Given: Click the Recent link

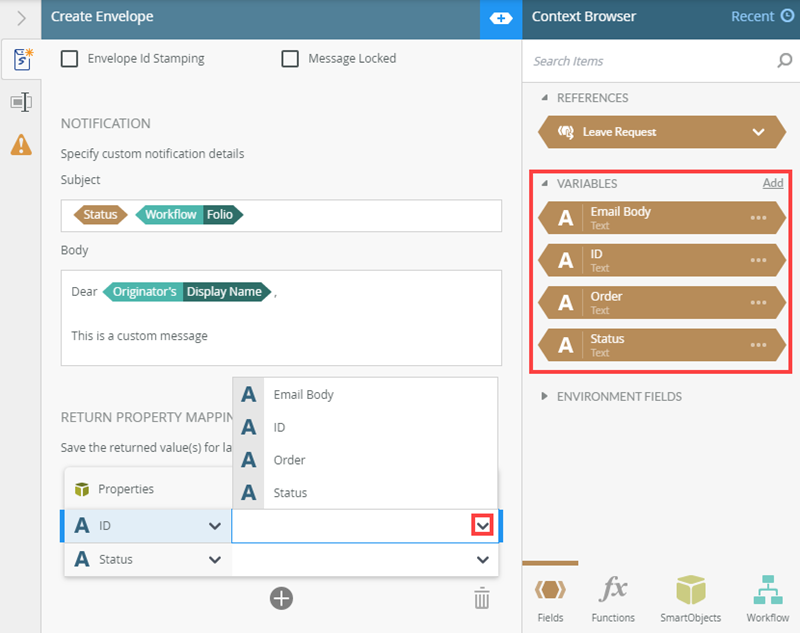Looking at the screenshot, I should [753, 16].
